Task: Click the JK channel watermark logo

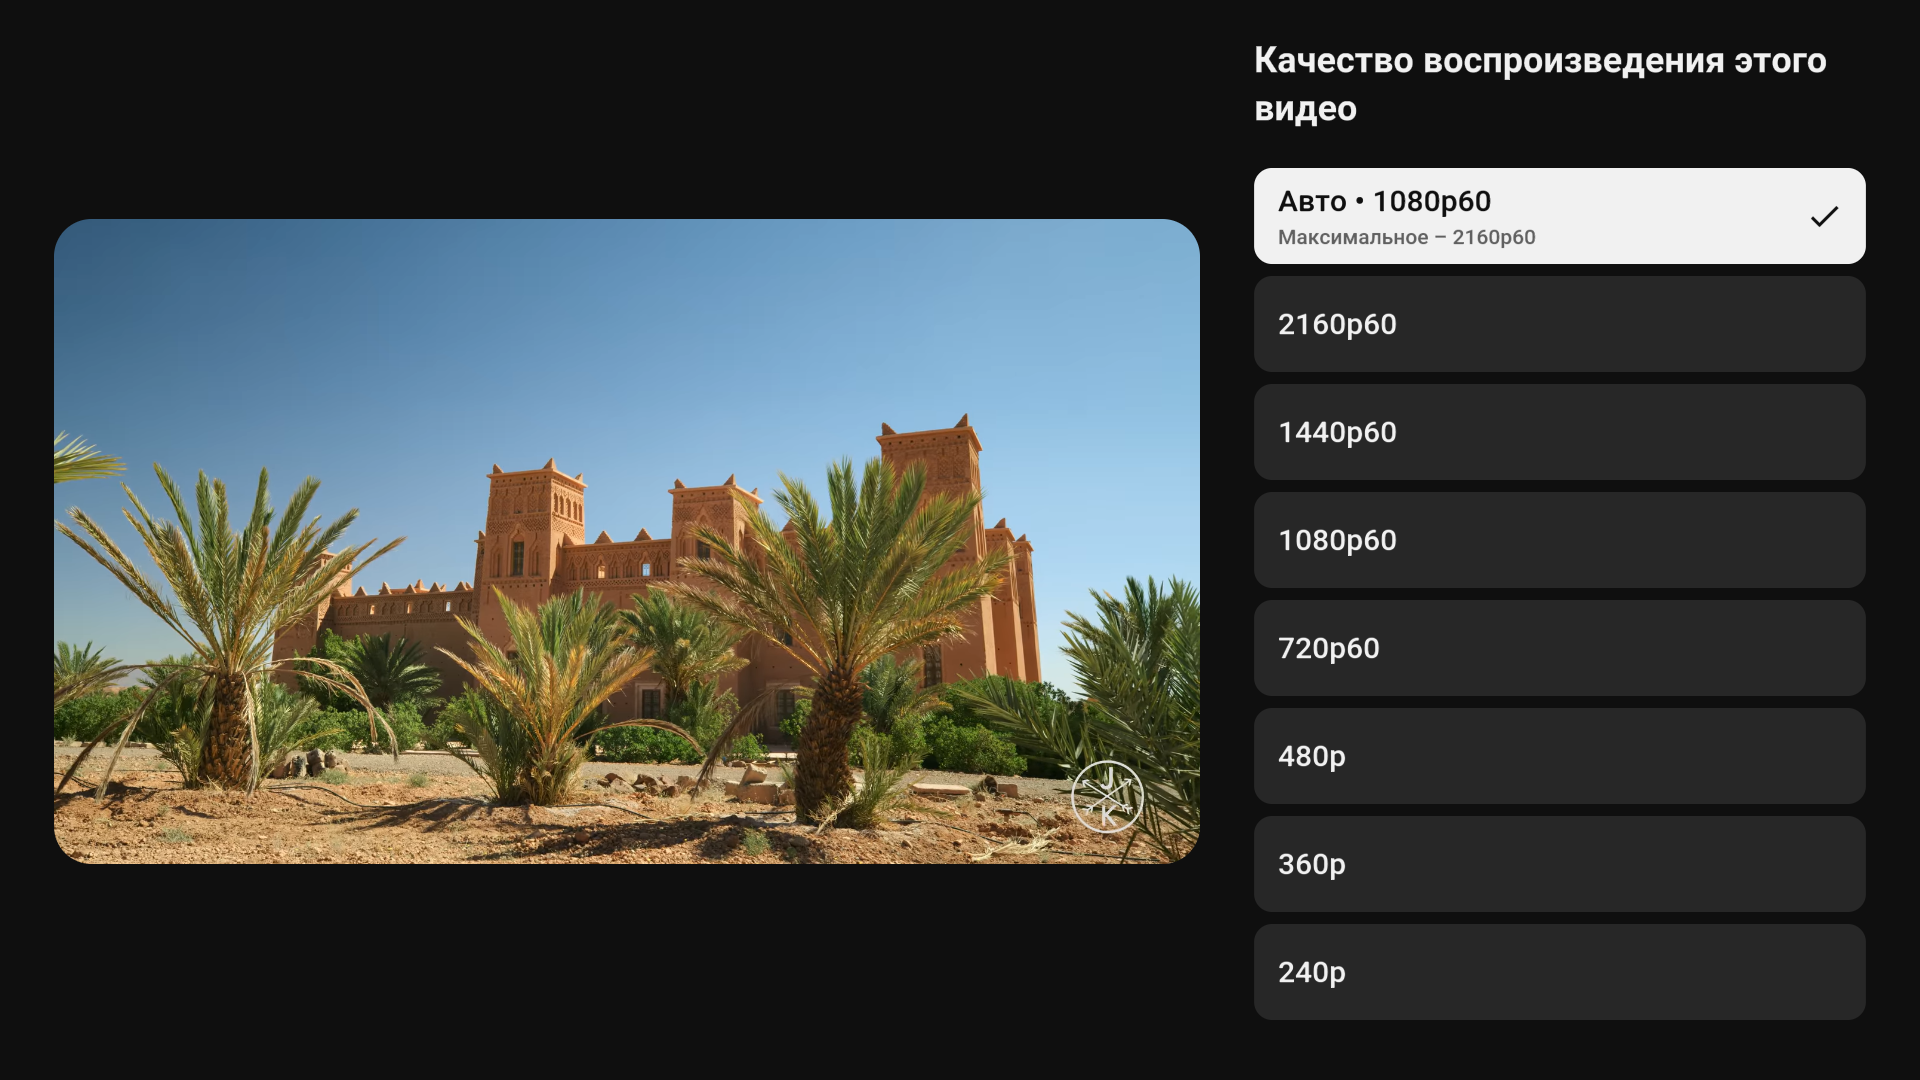Action: [1107, 797]
